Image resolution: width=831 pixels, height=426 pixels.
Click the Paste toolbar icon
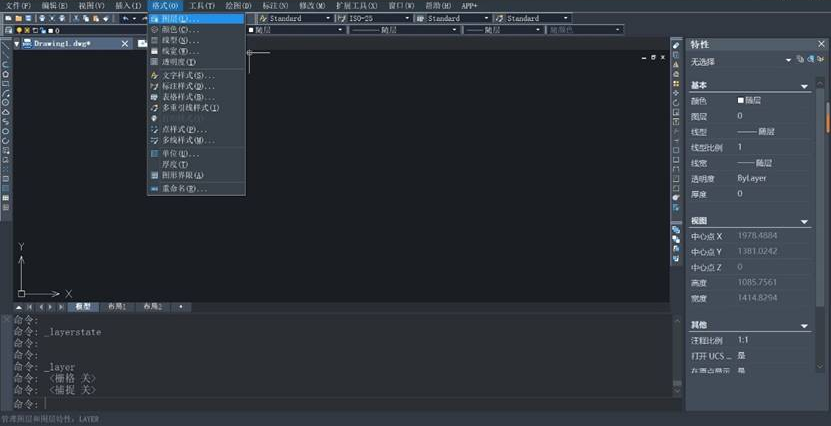[96, 19]
